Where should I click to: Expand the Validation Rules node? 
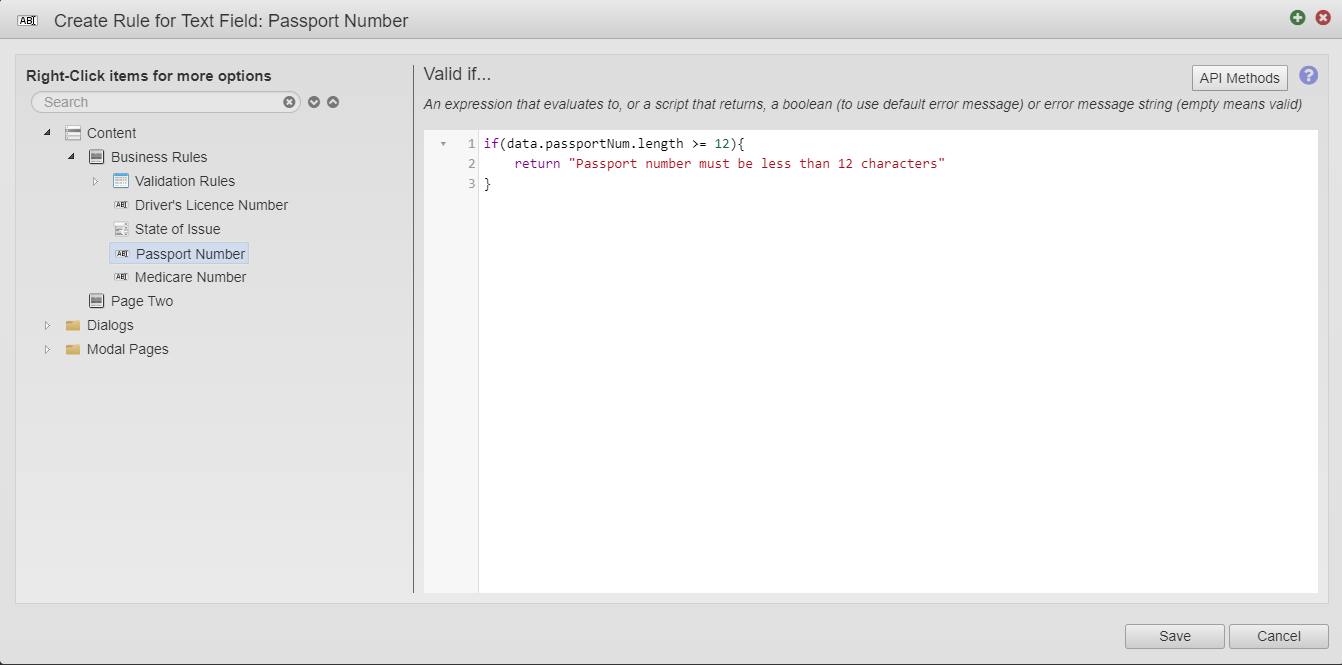[x=95, y=181]
